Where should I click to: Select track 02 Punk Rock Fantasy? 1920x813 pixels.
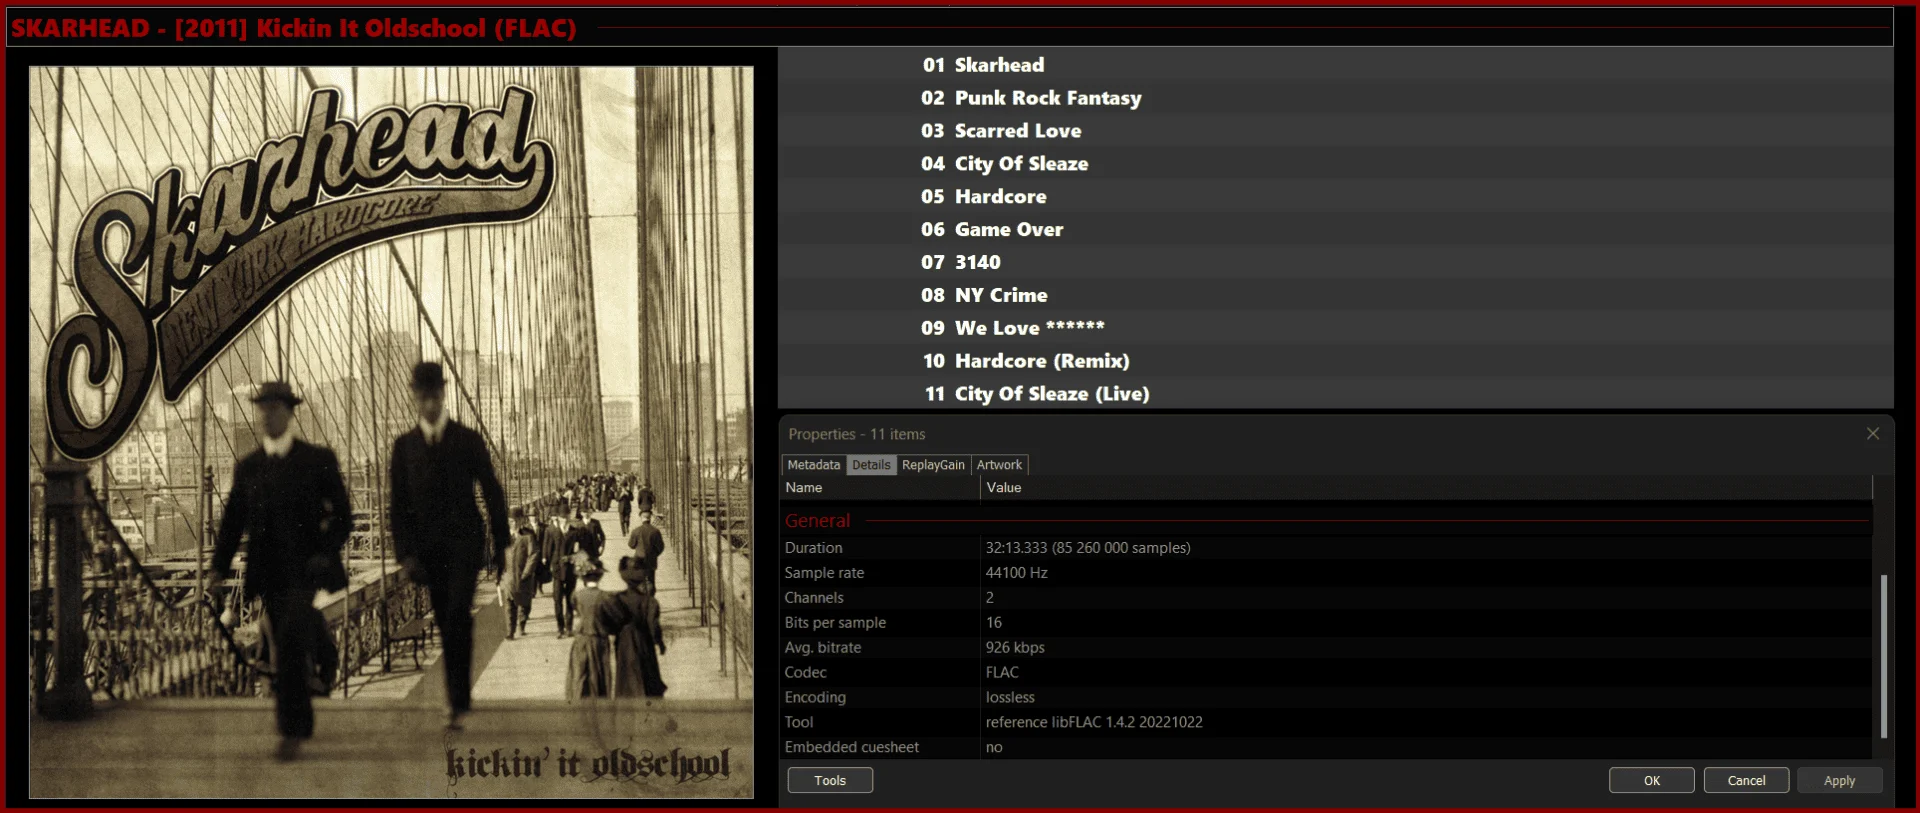tap(1336, 98)
